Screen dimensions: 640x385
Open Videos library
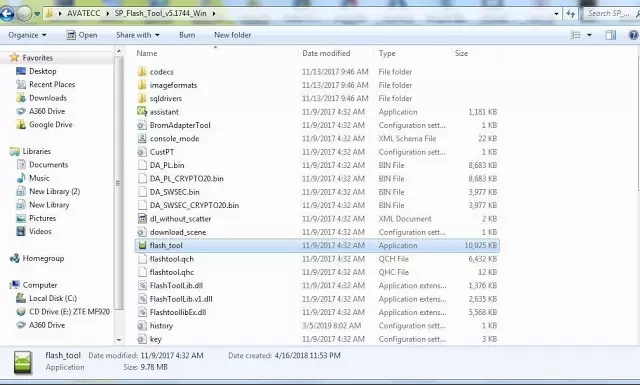[40, 231]
